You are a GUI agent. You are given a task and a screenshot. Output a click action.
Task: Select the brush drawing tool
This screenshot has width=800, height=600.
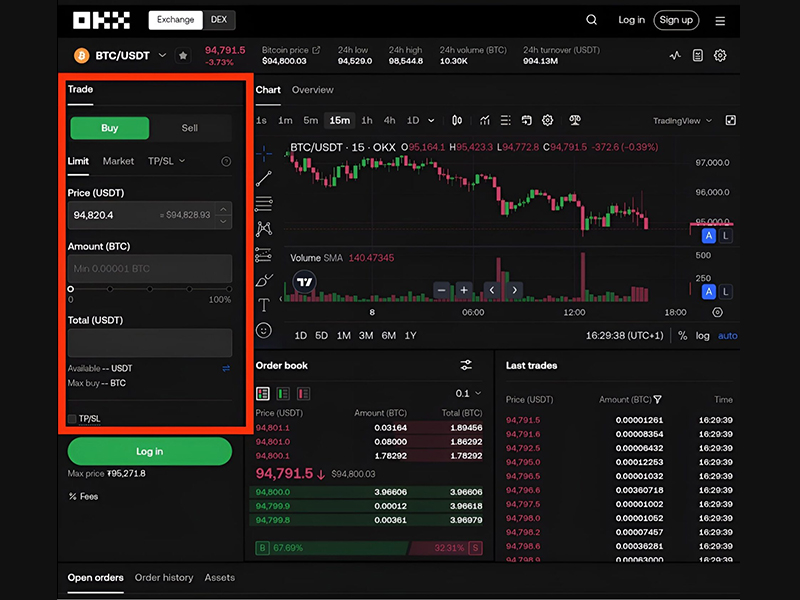264,280
